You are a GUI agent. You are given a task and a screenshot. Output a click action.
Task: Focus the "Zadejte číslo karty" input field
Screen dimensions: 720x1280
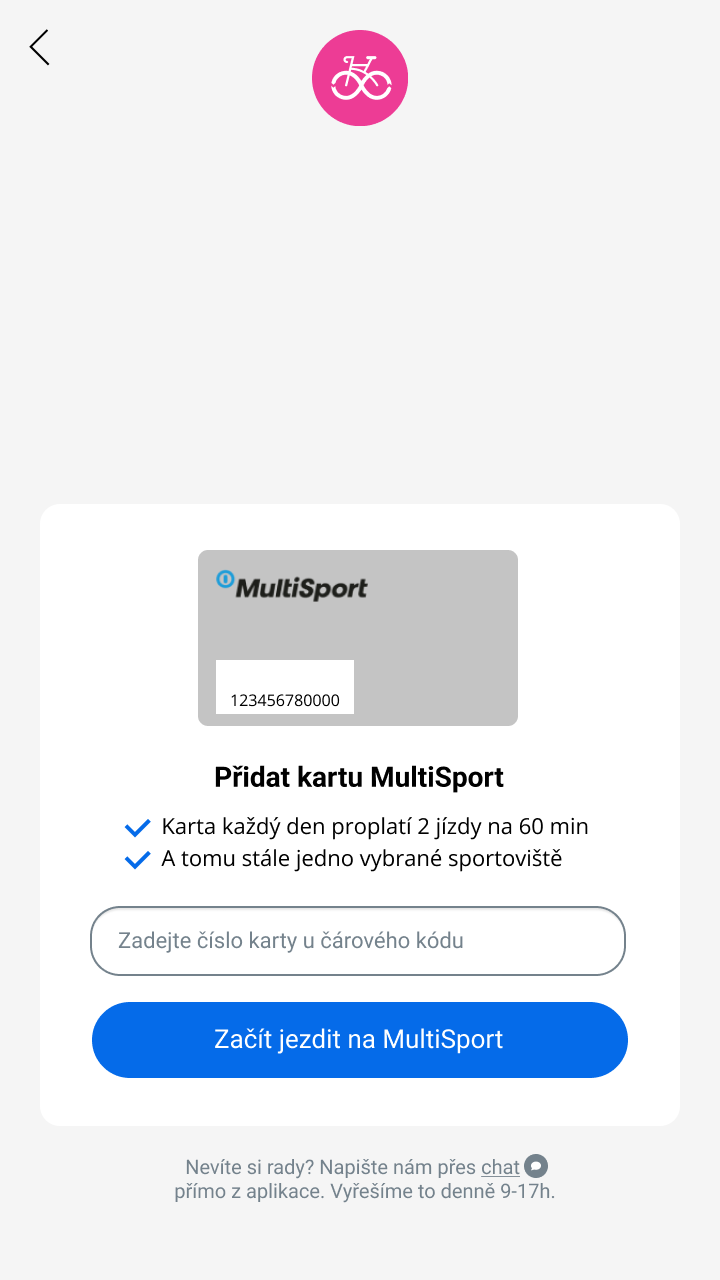point(358,941)
